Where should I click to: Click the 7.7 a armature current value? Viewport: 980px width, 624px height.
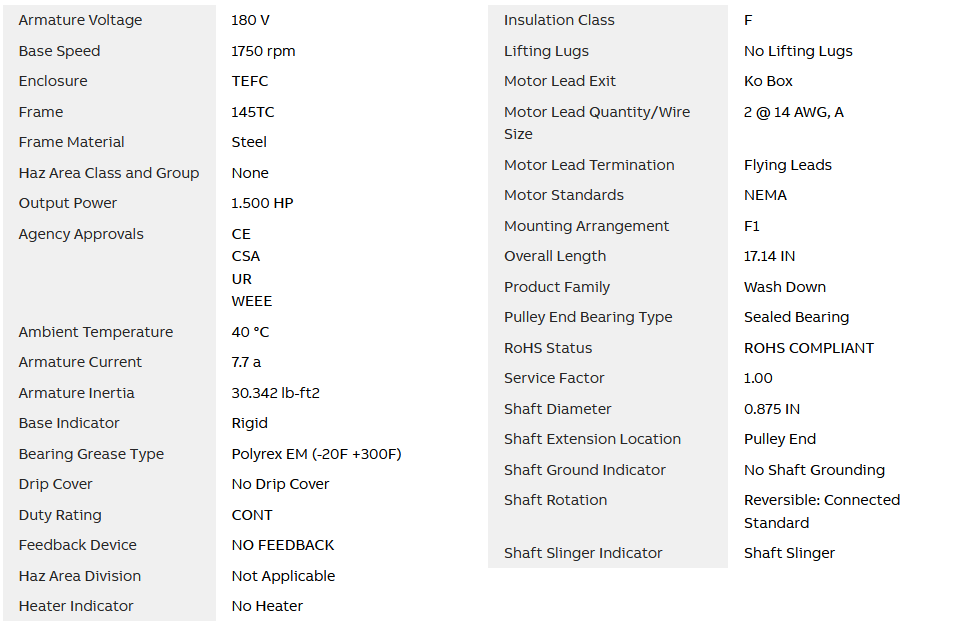coord(246,362)
